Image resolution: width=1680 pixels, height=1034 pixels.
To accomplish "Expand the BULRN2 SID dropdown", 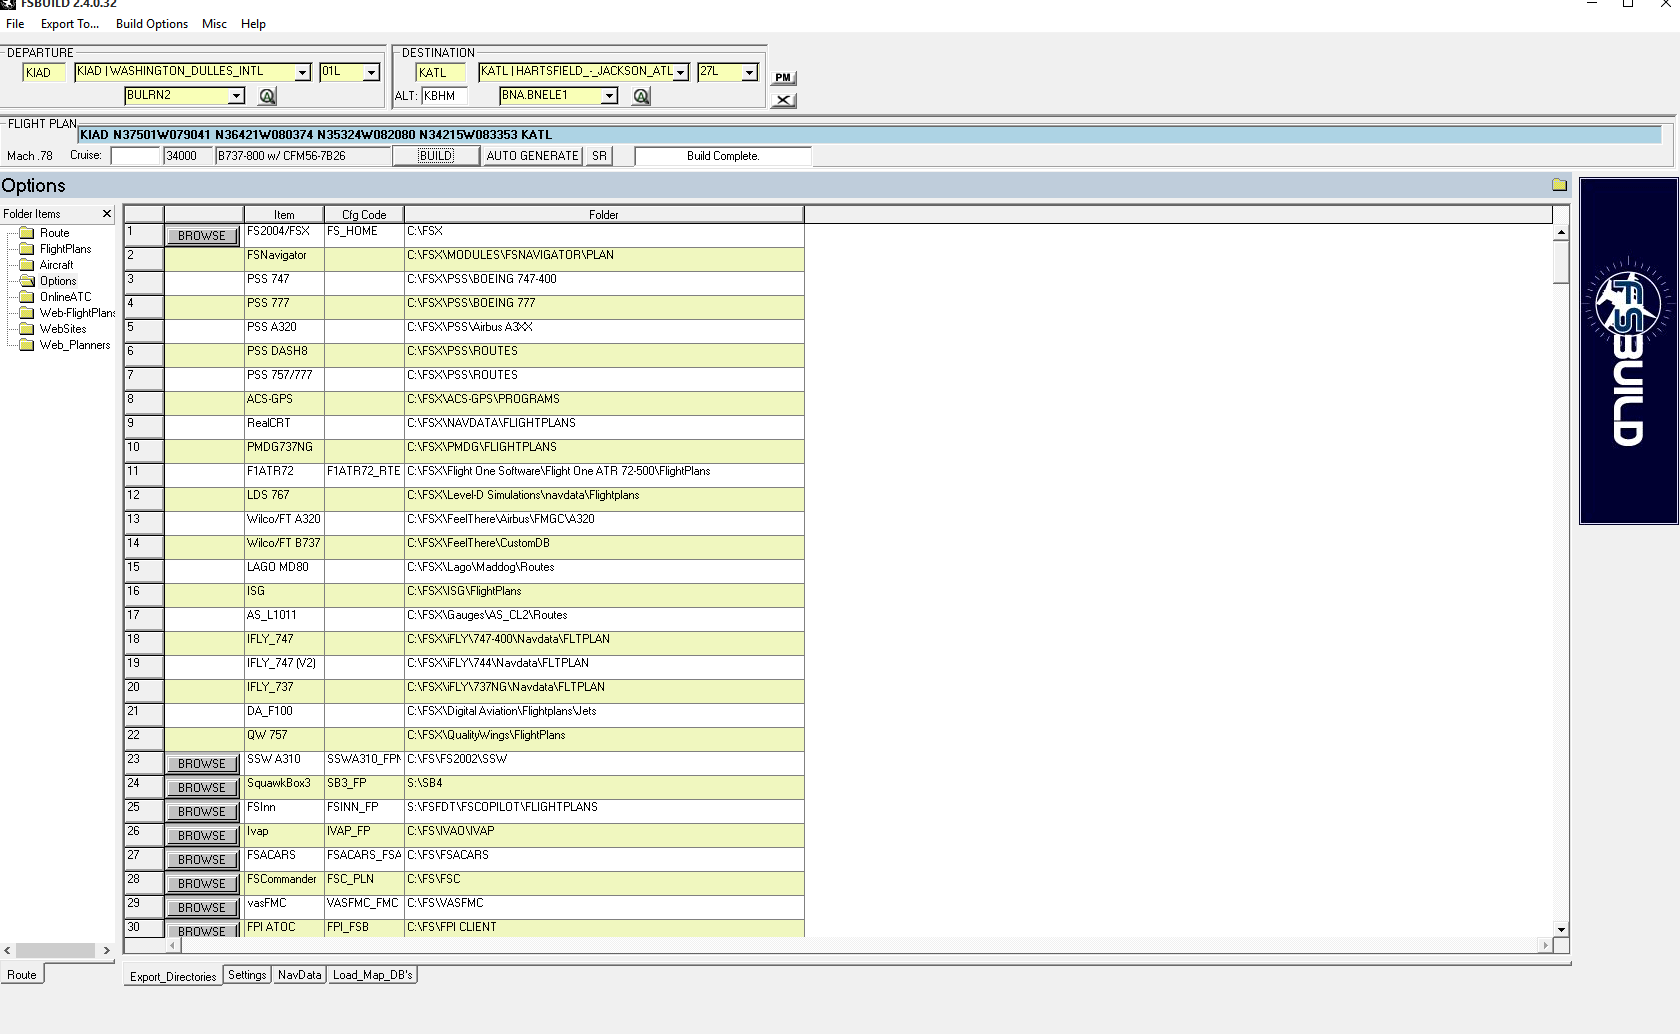I will (x=236, y=96).
